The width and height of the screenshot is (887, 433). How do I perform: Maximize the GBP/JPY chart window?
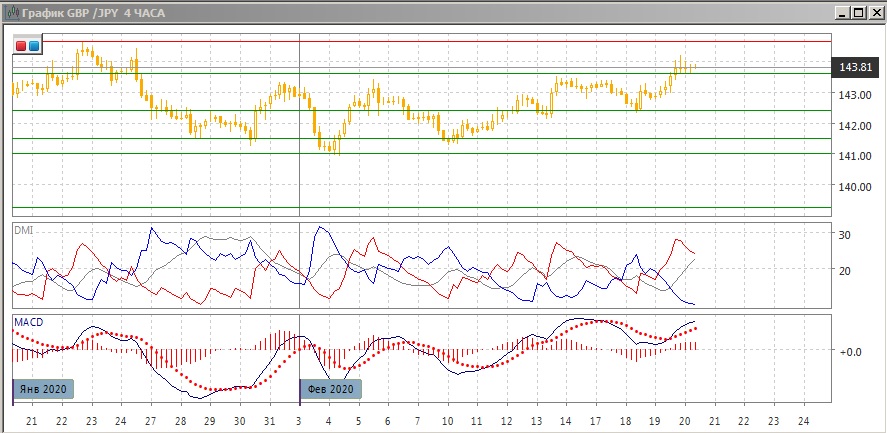tap(858, 12)
